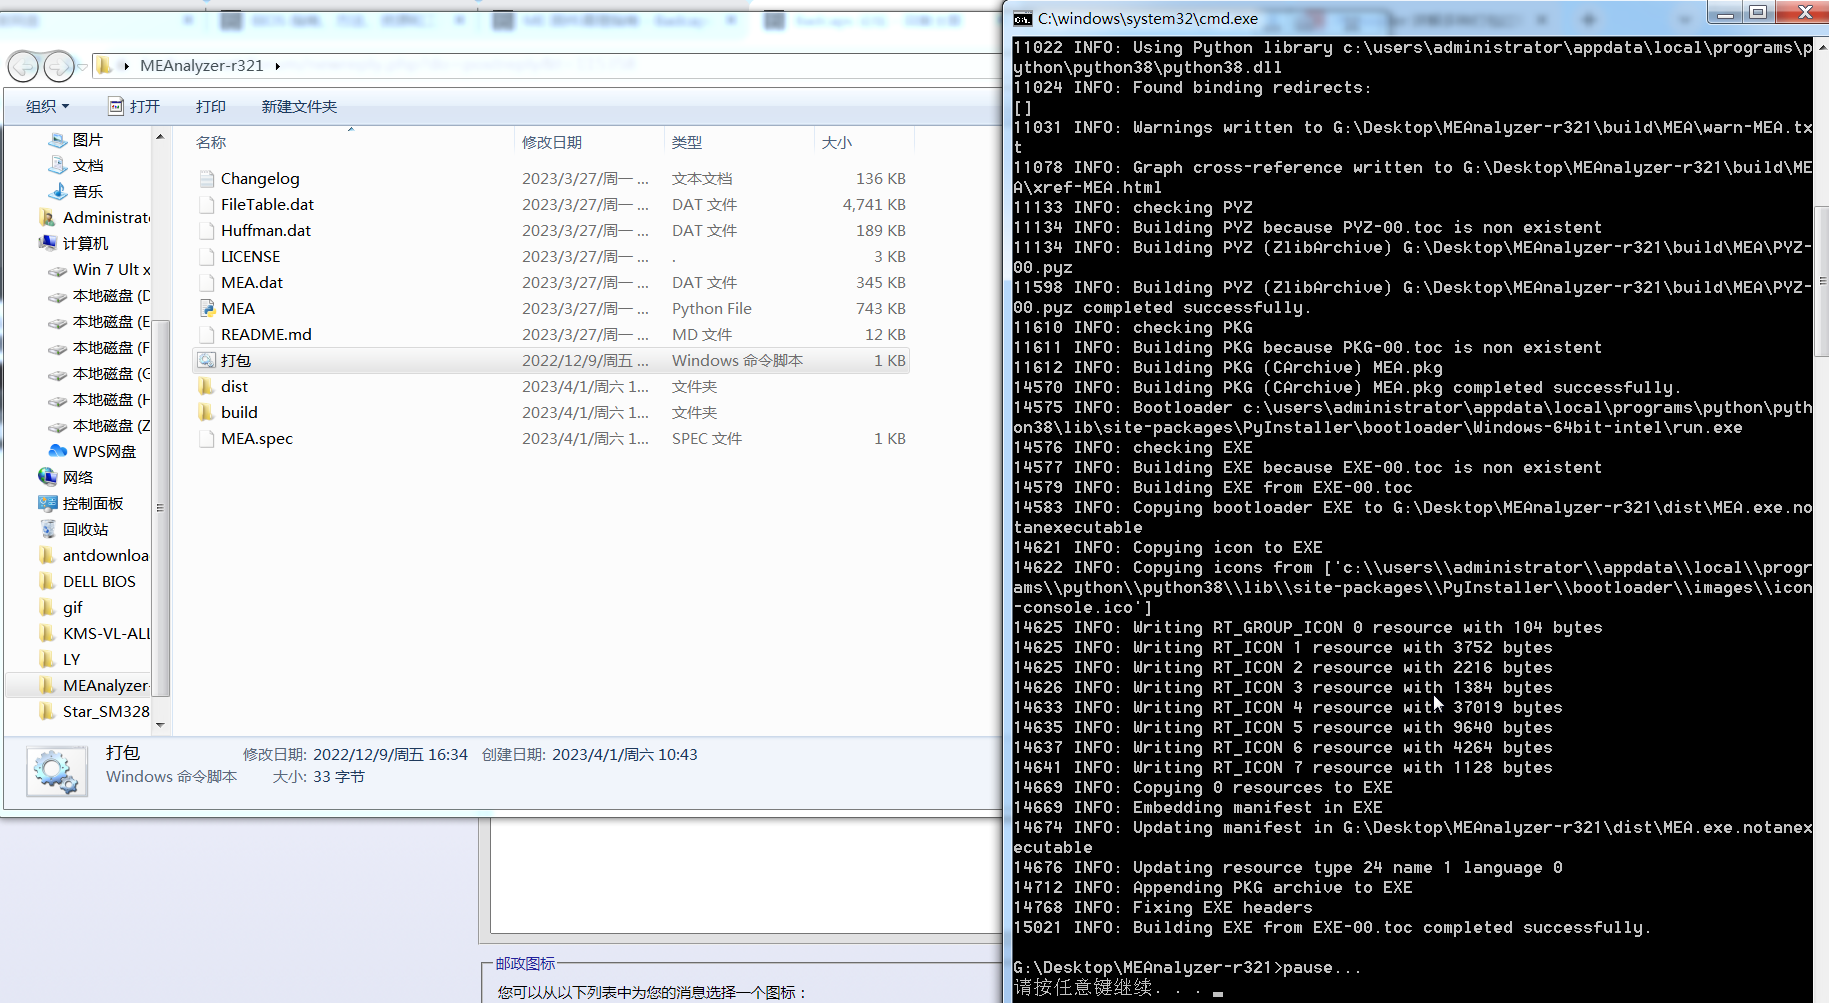The width and height of the screenshot is (1829, 1003).
Task: Click the dist folder icon
Action: click(207, 386)
